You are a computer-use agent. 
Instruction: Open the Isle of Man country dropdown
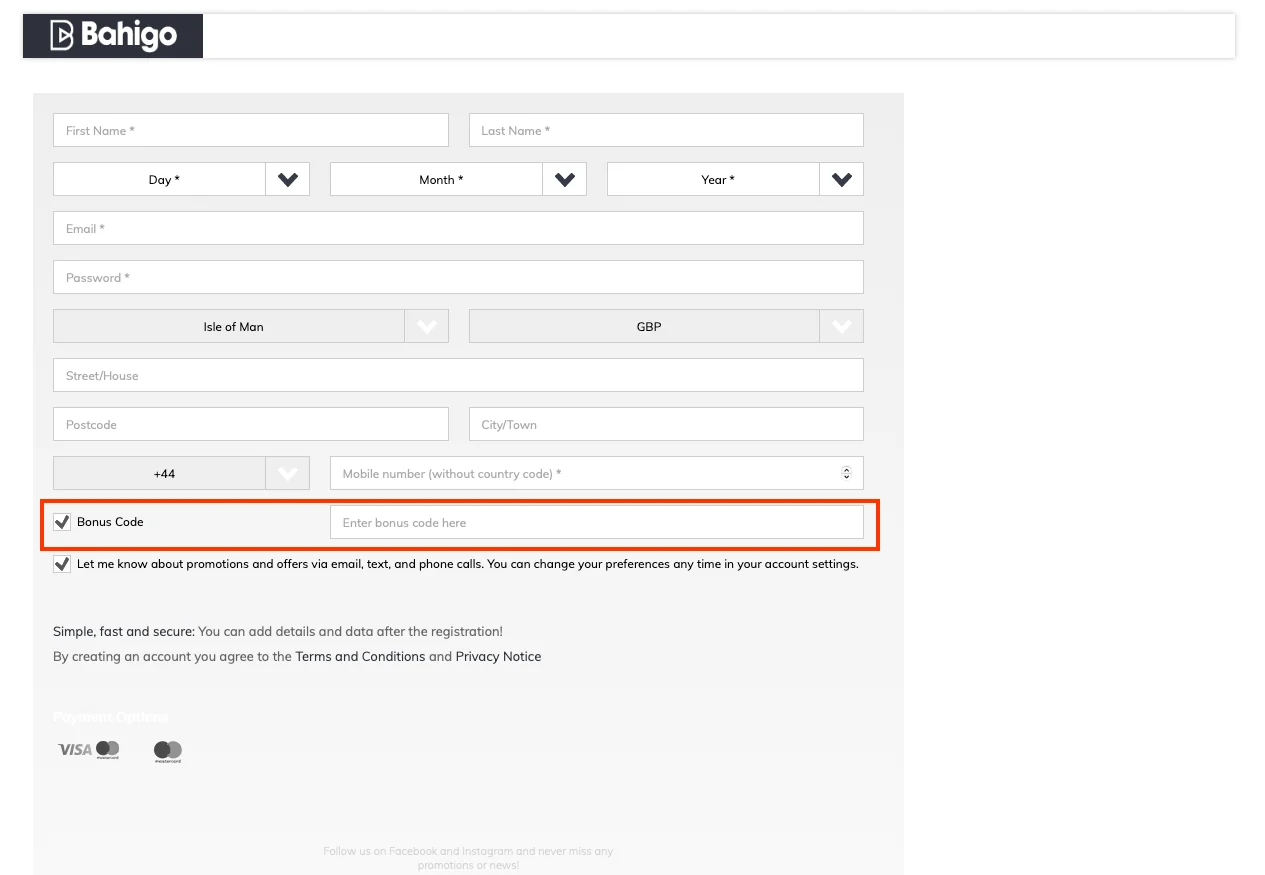click(250, 327)
